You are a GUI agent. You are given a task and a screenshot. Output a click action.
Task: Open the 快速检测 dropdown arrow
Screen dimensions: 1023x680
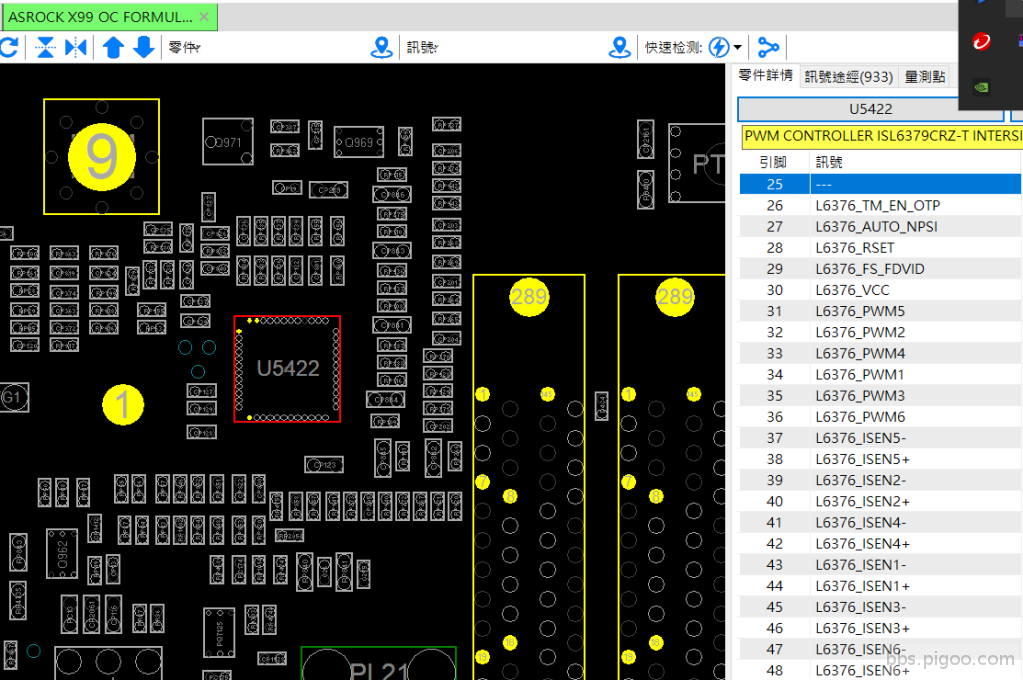click(x=738, y=48)
